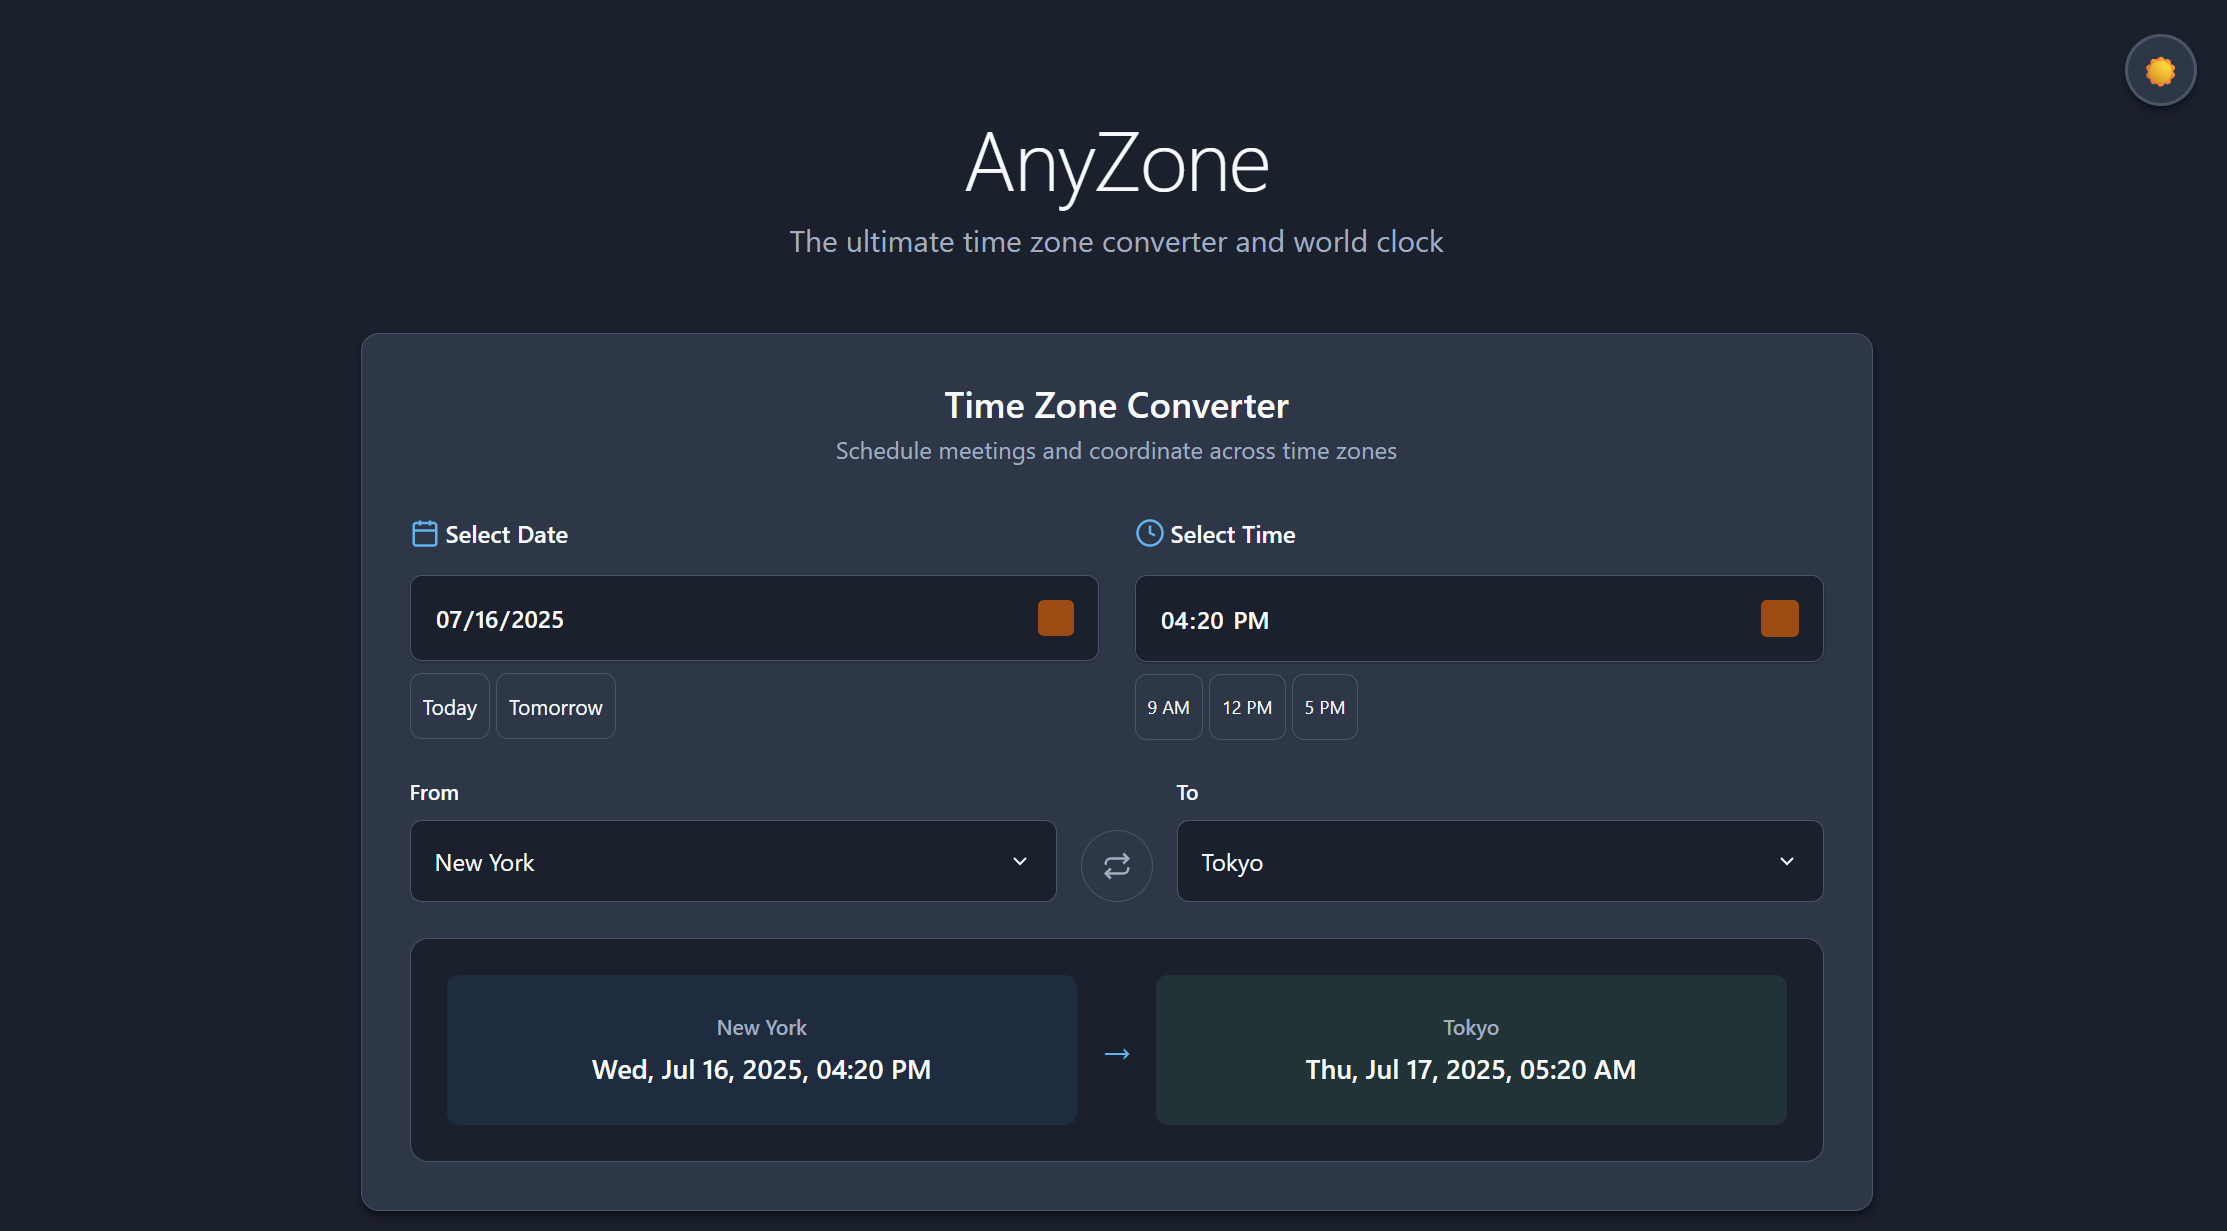Open the New York time zone selector

(700, 861)
